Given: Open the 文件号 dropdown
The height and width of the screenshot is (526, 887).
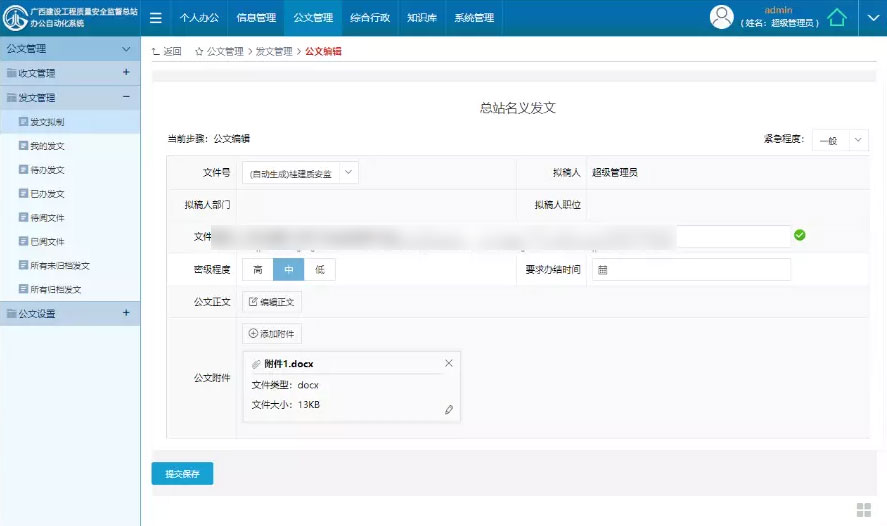Looking at the screenshot, I should click(x=348, y=172).
